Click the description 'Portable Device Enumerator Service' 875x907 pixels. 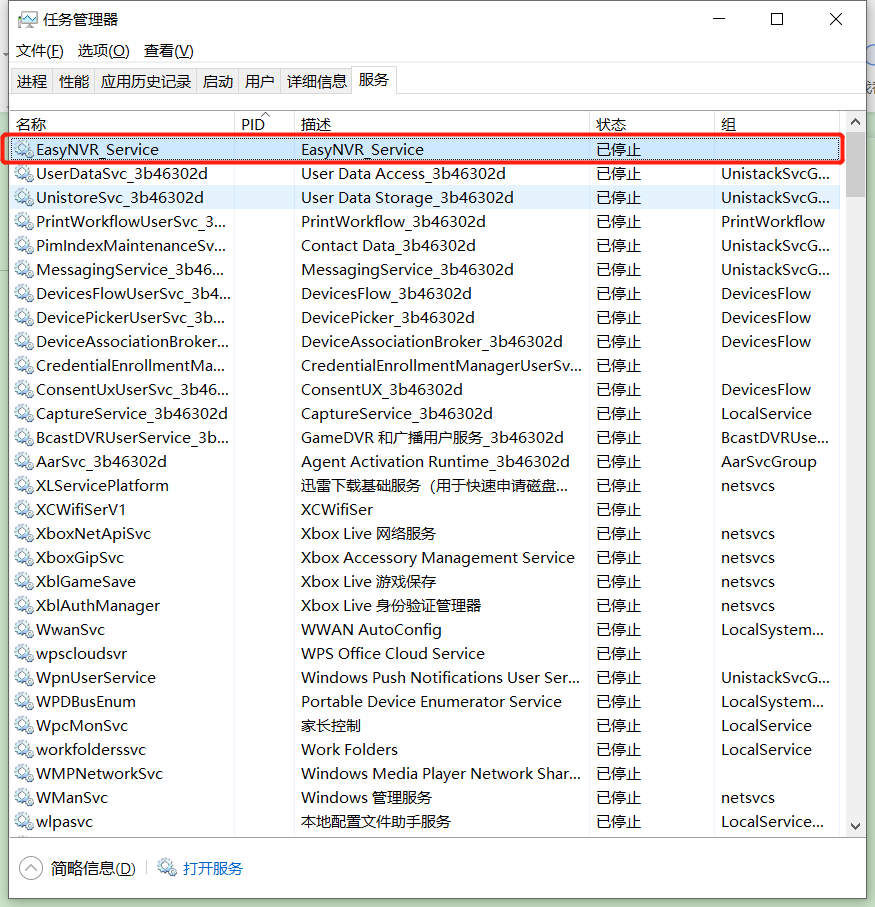[431, 702]
